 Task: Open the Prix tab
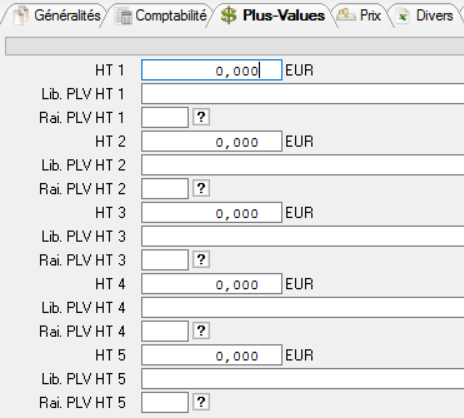click(x=359, y=15)
